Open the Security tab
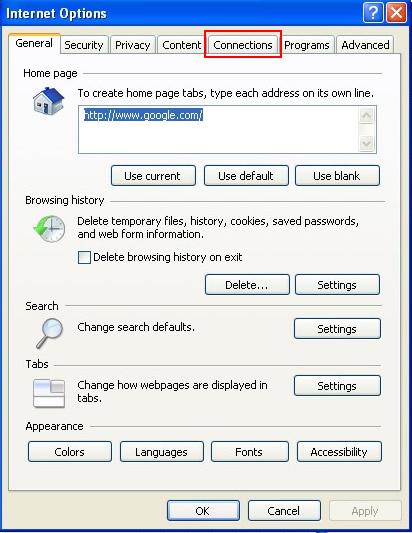412x533 pixels. coord(84,45)
